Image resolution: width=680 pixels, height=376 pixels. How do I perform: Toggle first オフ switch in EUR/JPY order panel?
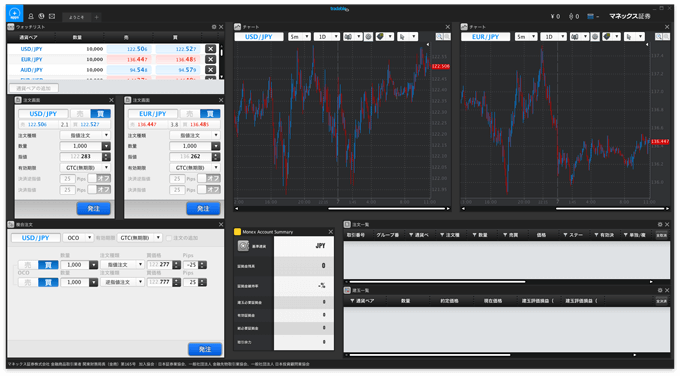click(209, 178)
